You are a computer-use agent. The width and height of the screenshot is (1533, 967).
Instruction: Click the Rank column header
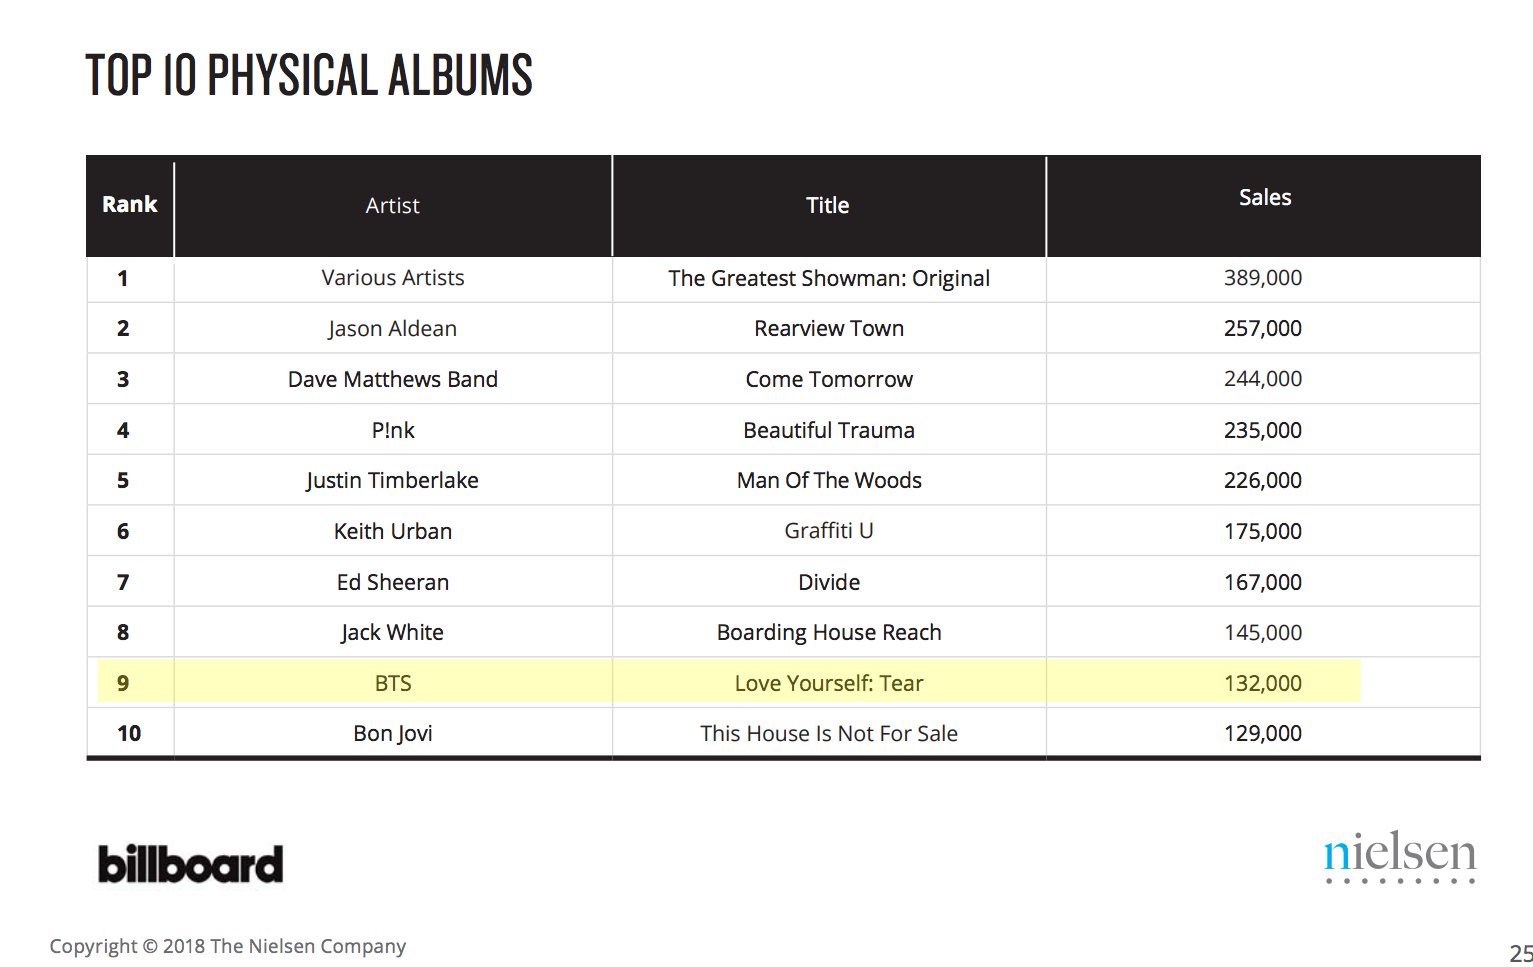pyautogui.click(x=130, y=205)
